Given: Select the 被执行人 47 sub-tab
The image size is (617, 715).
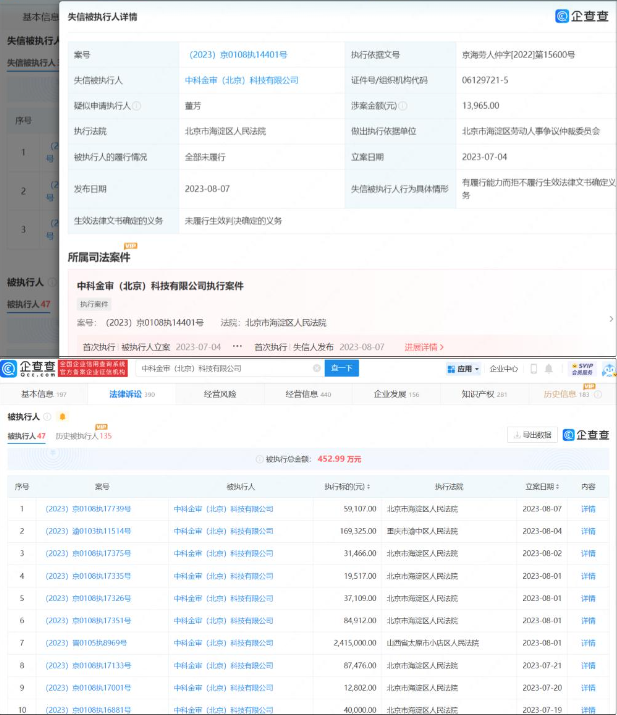Looking at the screenshot, I should (26, 436).
